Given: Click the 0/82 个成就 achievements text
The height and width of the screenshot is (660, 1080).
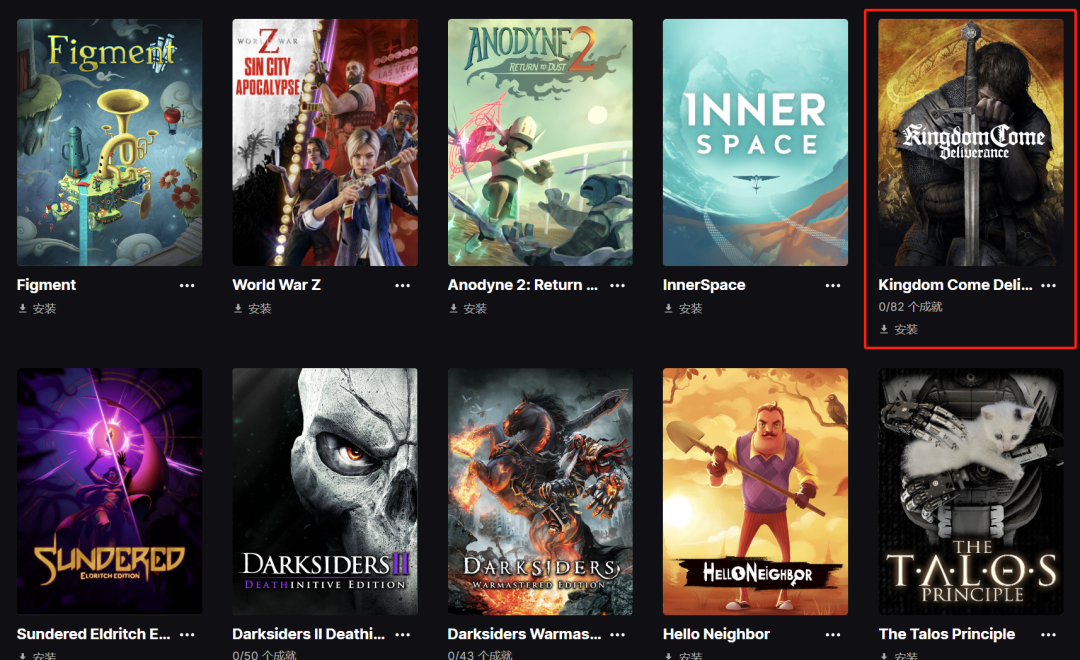Looking at the screenshot, I should [910, 307].
